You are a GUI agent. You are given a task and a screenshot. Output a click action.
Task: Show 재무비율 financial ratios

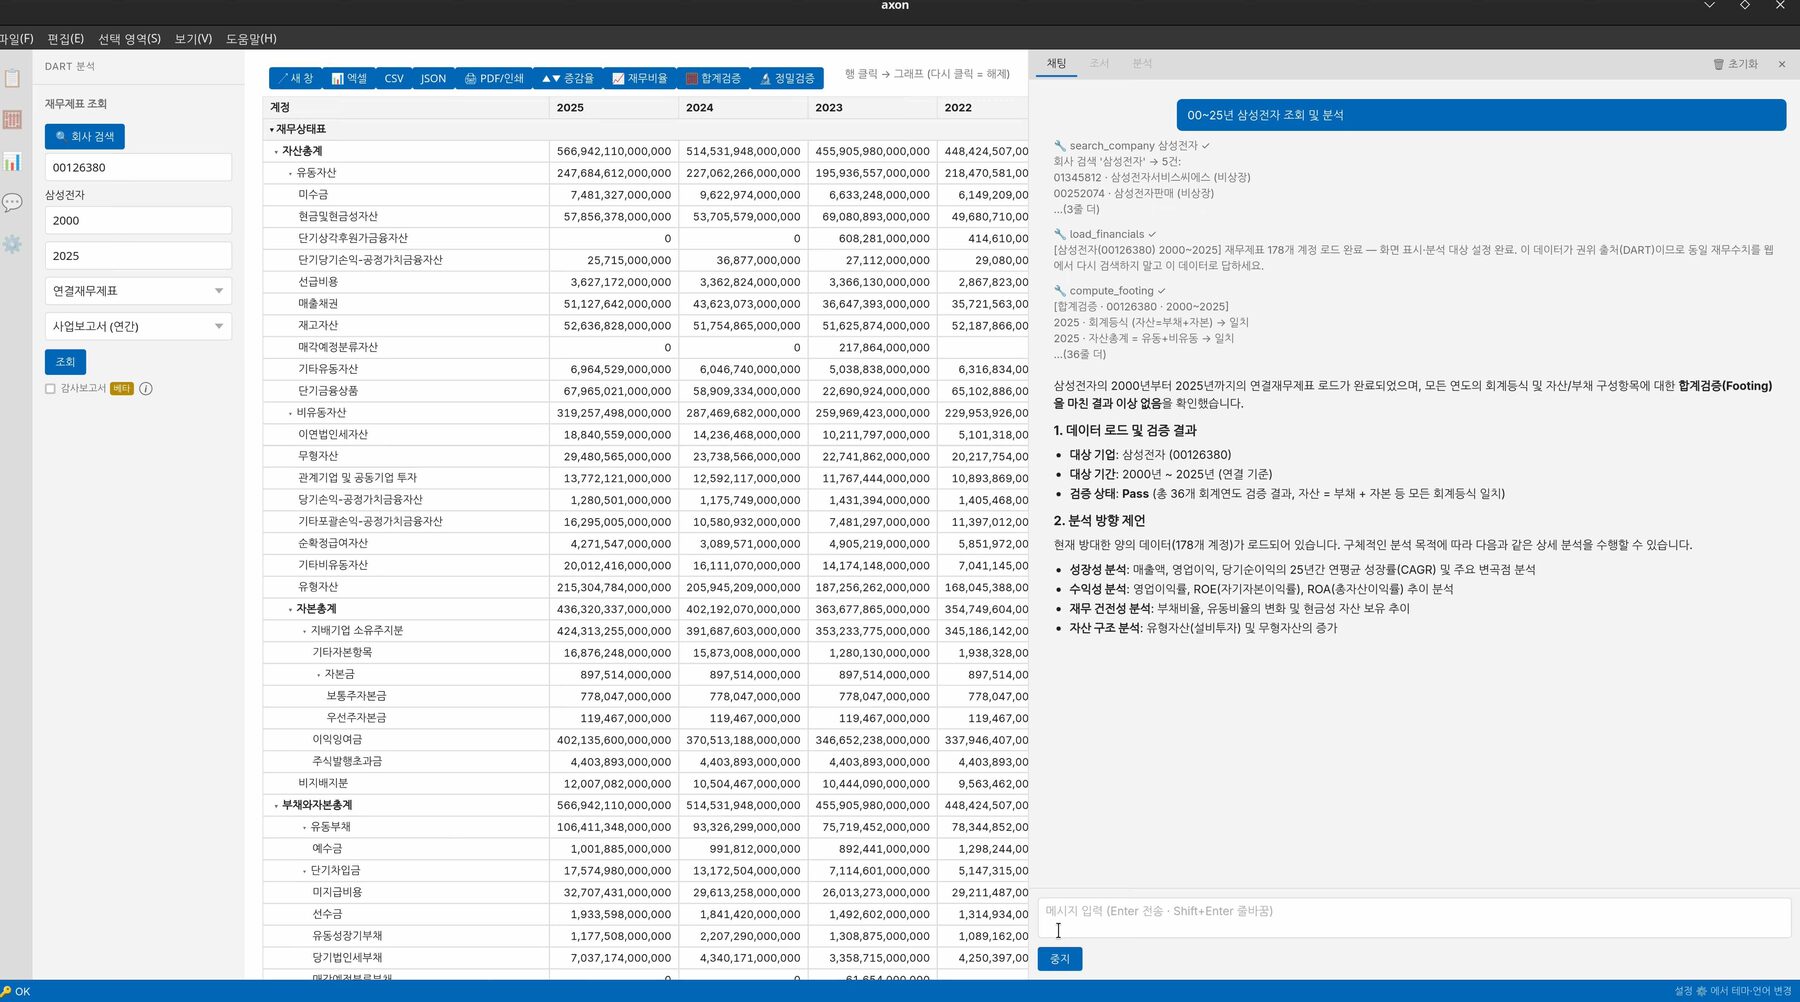(639, 78)
